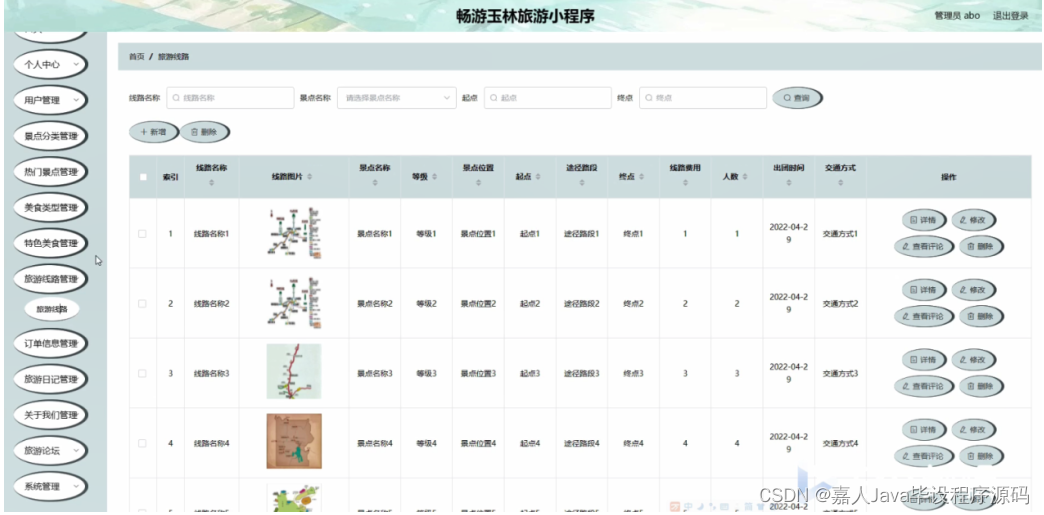Open route image thumbnail for 线路名称1
This screenshot has width=1044, height=515.
click(x=294, y=233)
